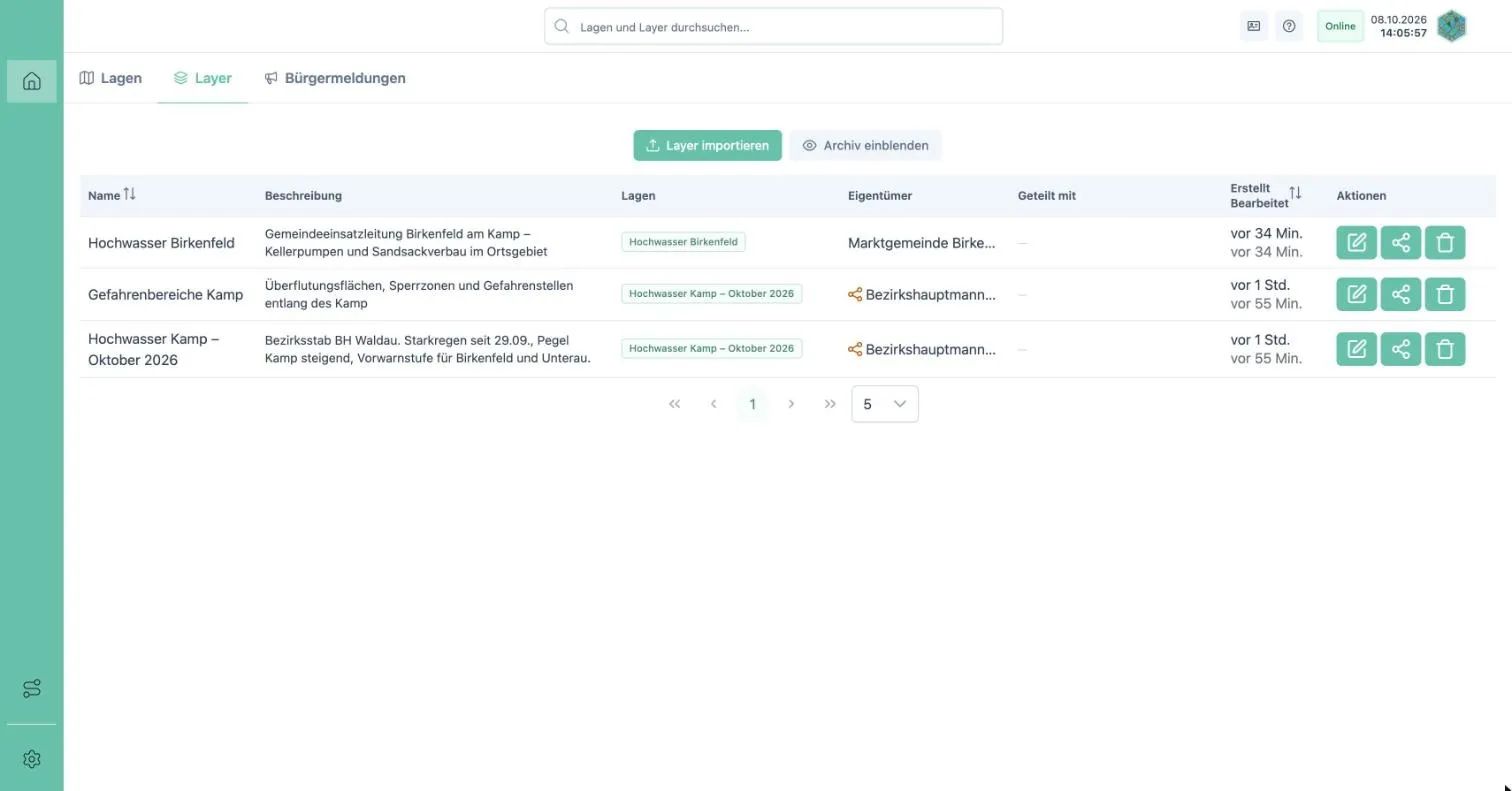
Task: Click the Gefahrenbereiche Kamp layer name
Action: point(166,294)
